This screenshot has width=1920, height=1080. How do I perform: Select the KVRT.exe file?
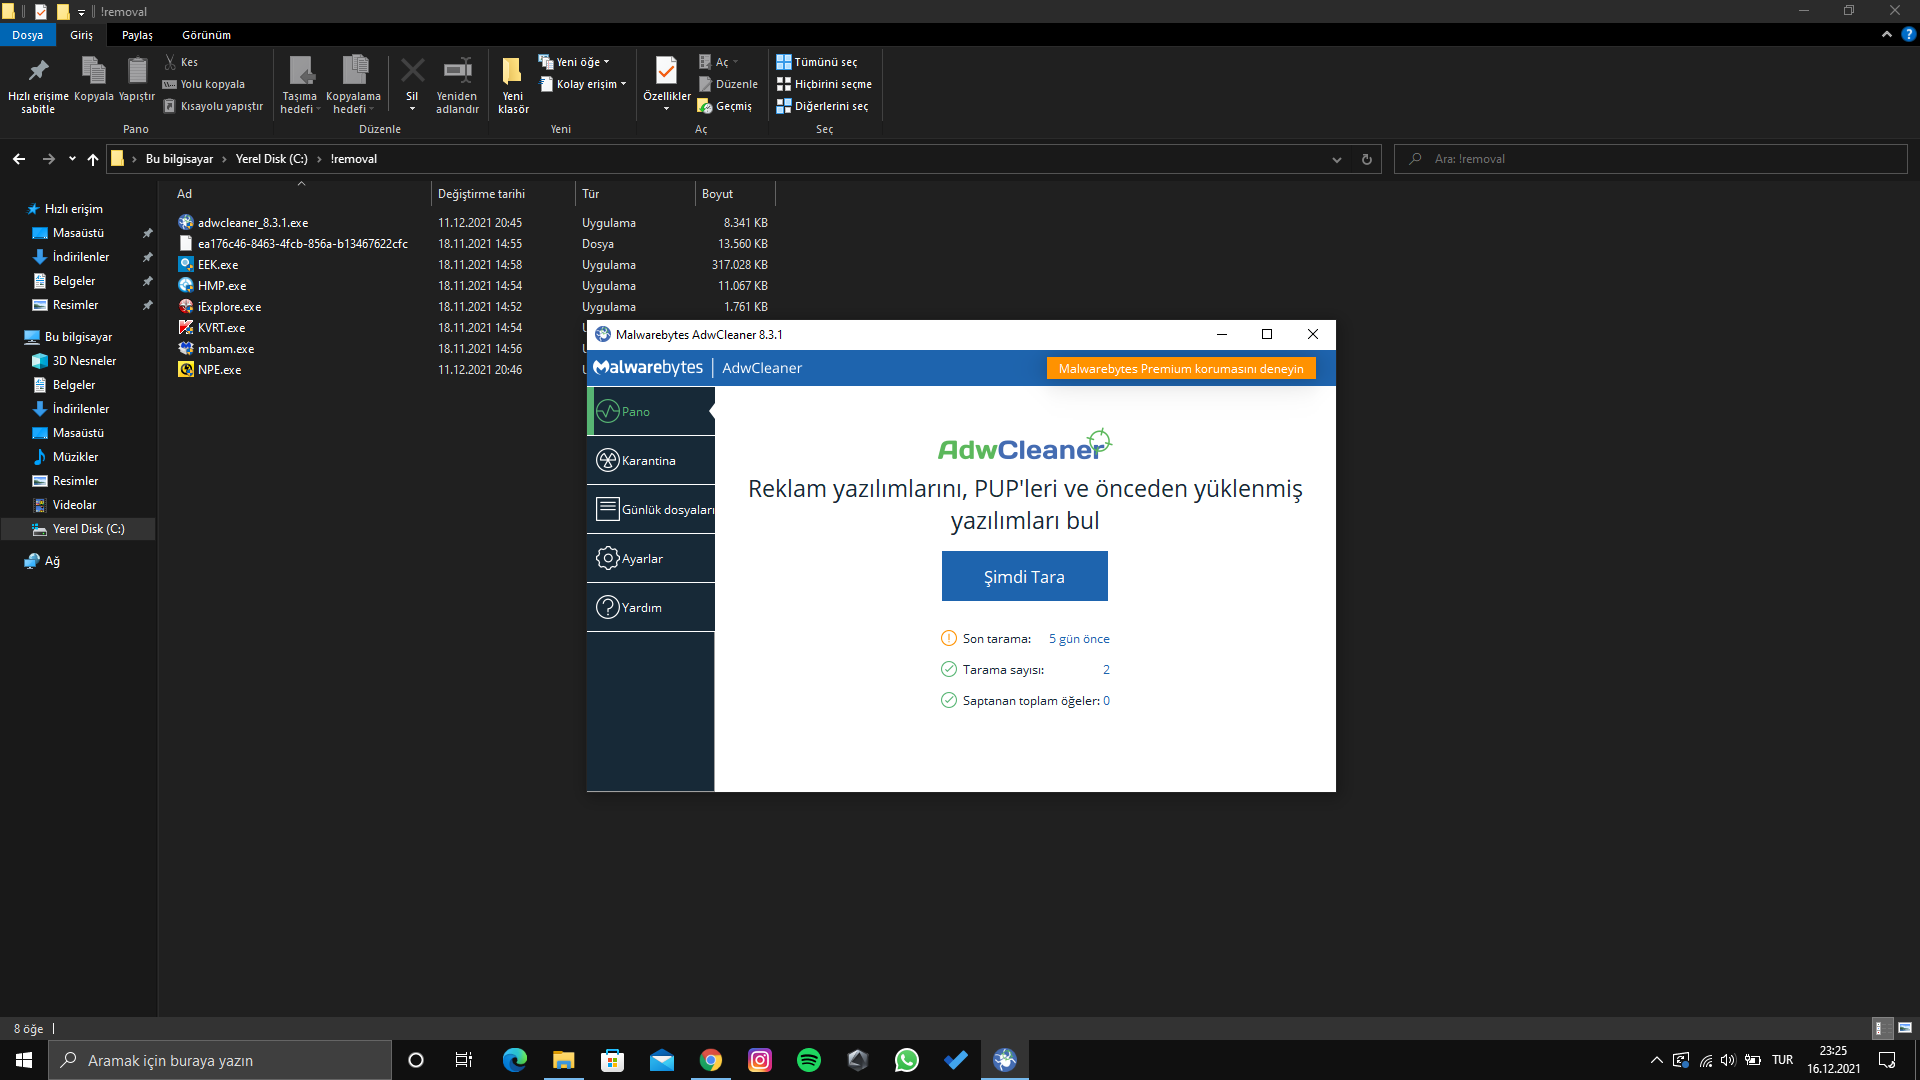pyautogui.click(x=221, y=328)
